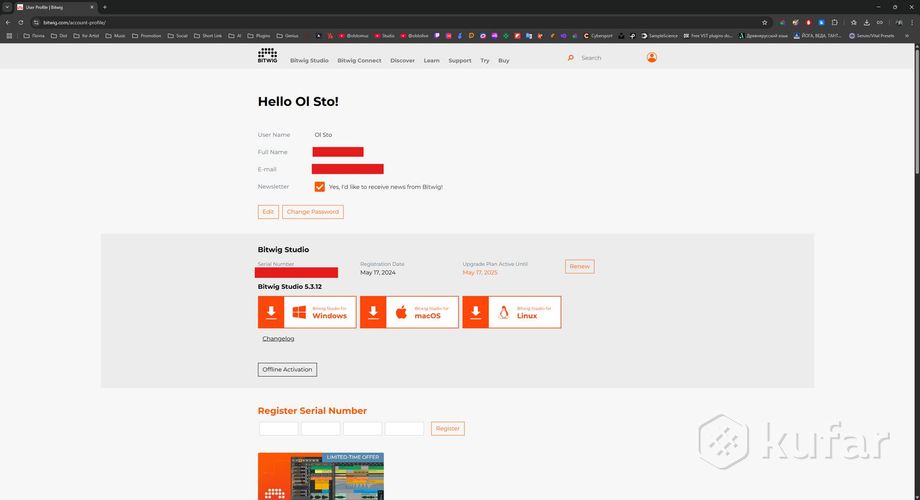Open the Buy menu item
Image resolution: width=920 pixels, height=500 pixels.
(504, 60)
